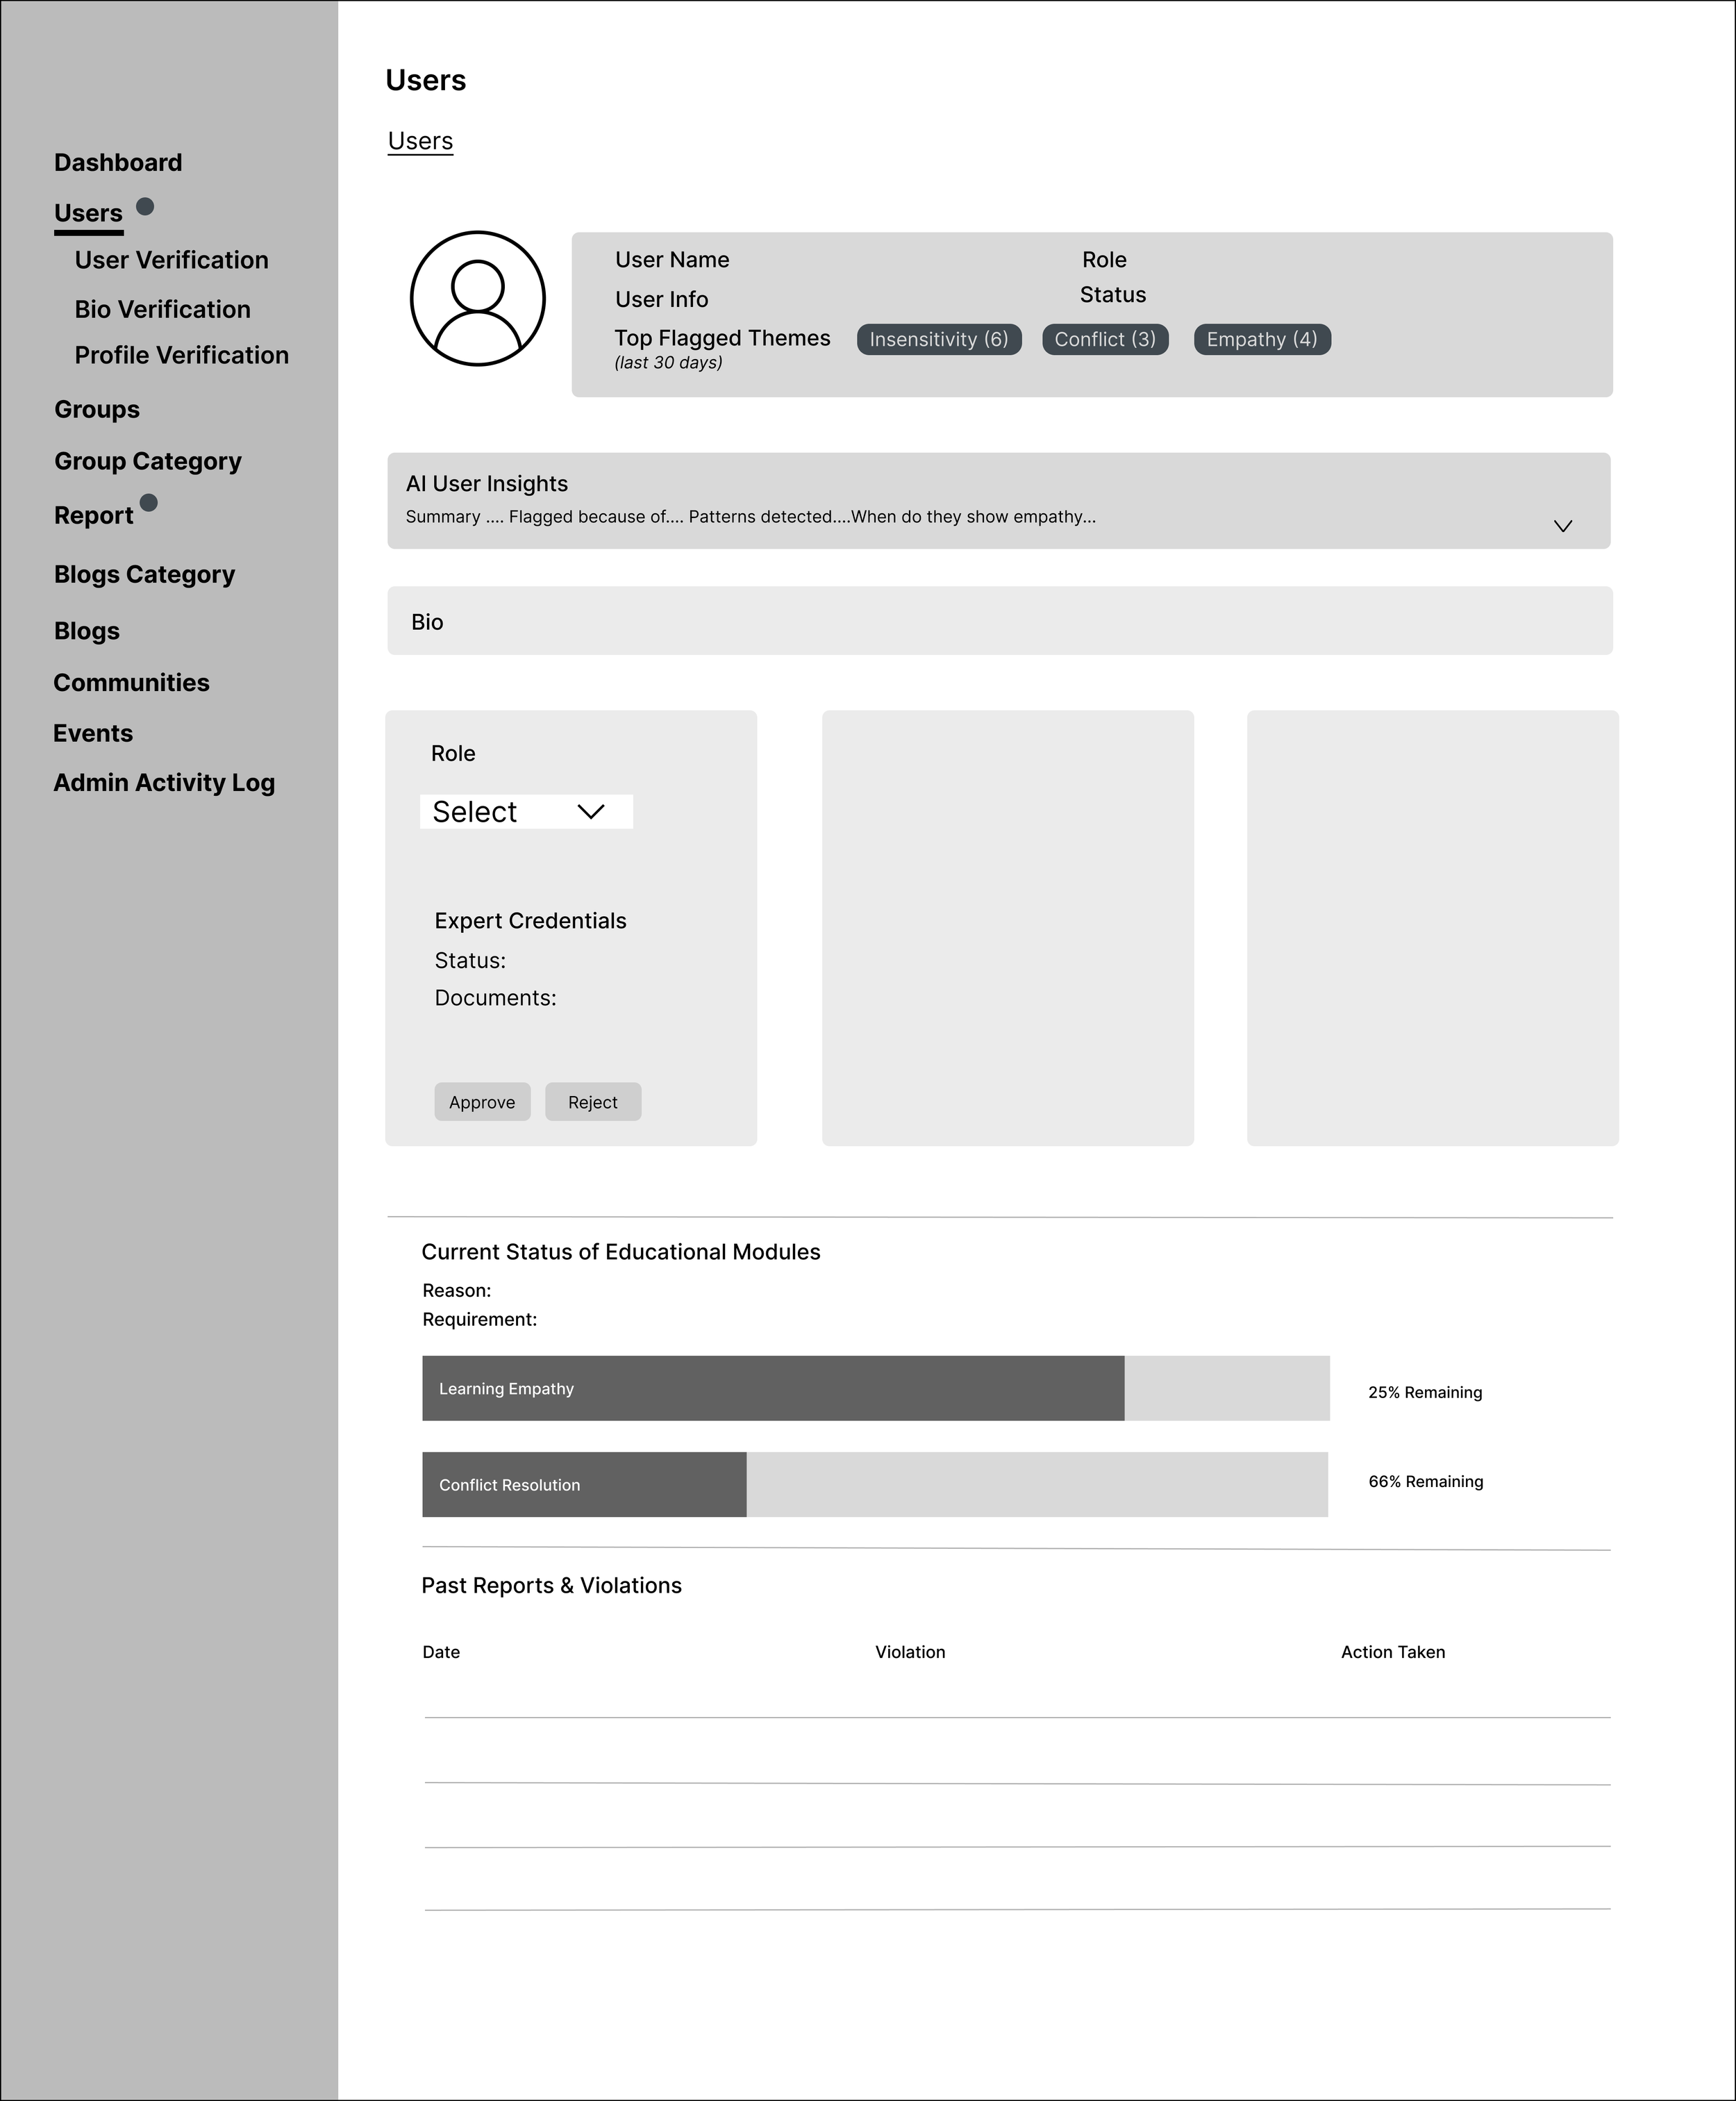Click the notification dot beside Users
The height and width of the screenshot is (2101, 1736).
click(x=145, y=207)
